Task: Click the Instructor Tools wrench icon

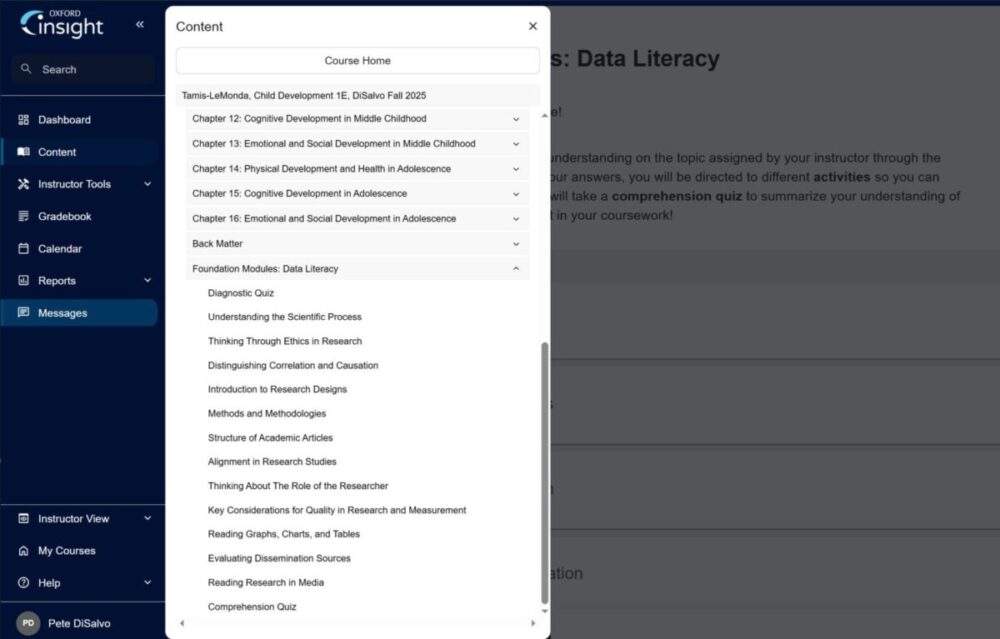Action: [24, 184]
